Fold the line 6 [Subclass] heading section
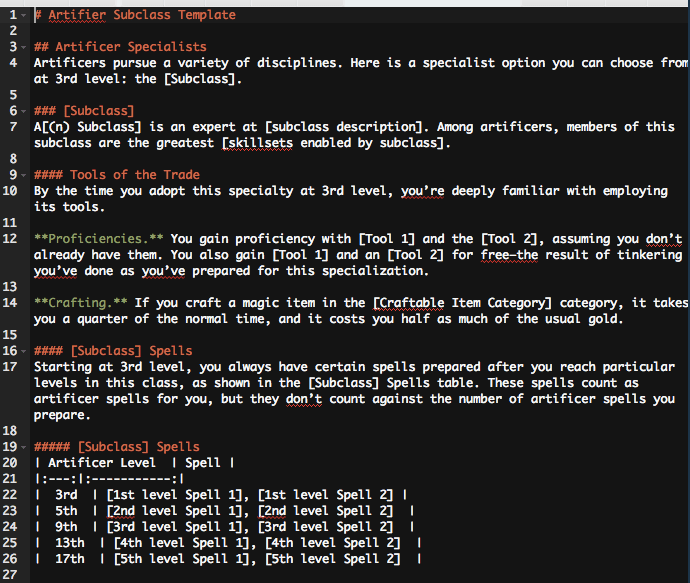Screen dimensions: 690x583 pyautogui.click(x=22, y=110)
